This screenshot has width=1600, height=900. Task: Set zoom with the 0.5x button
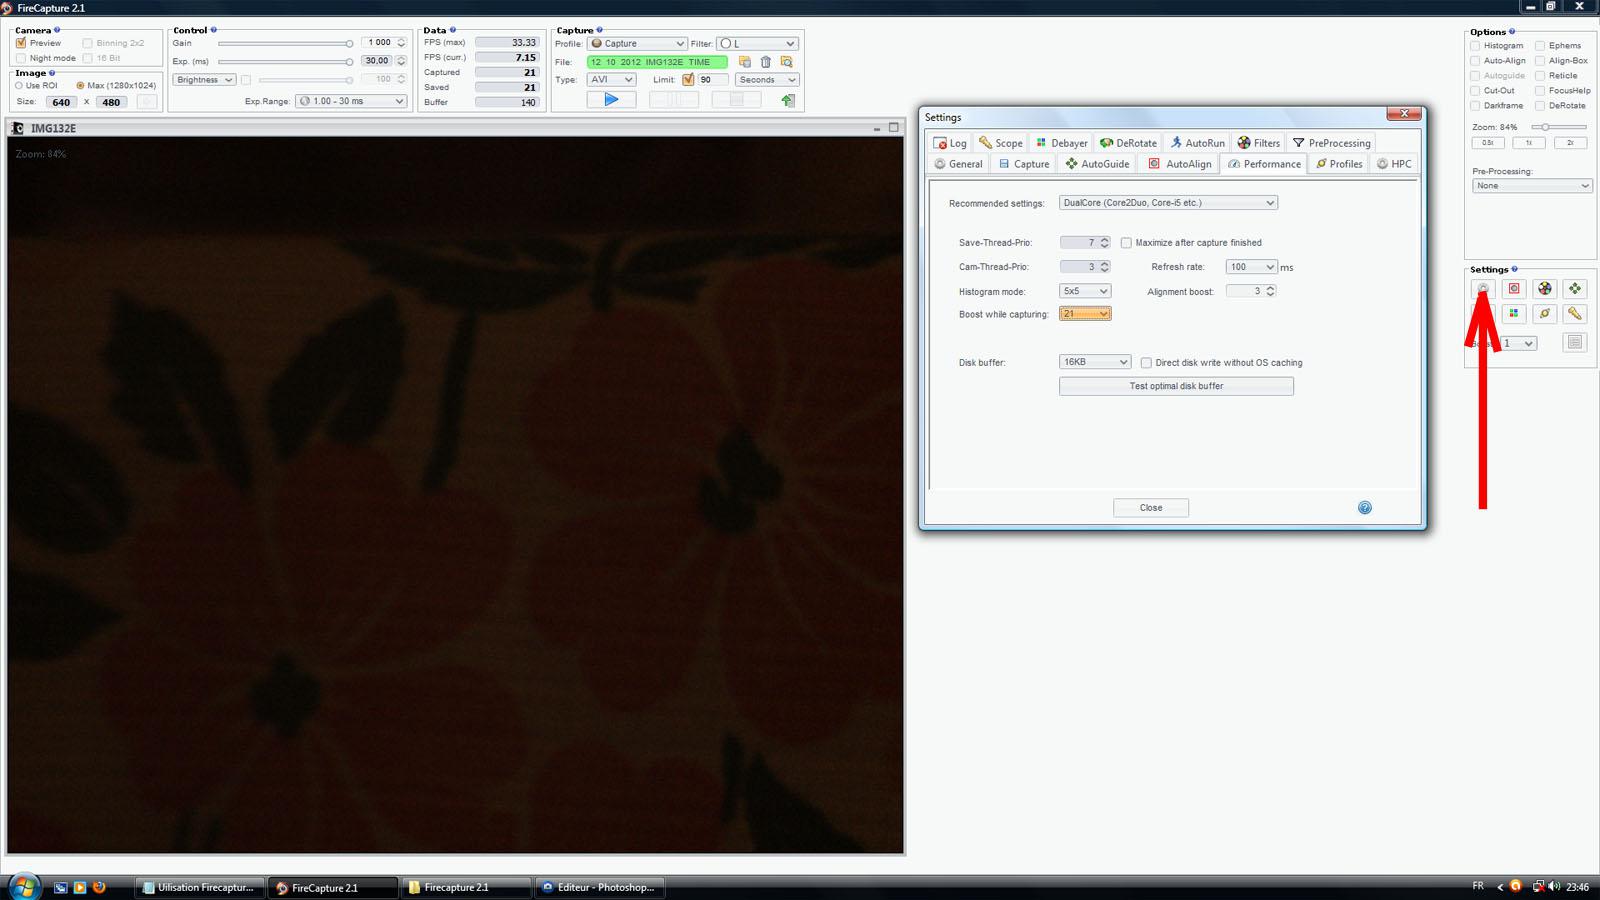[x=1488, y=143]
